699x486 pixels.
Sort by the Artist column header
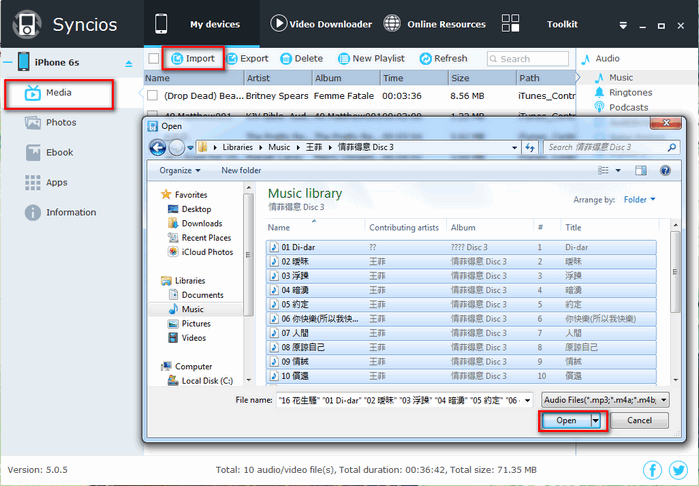click(x=278, y=78)
